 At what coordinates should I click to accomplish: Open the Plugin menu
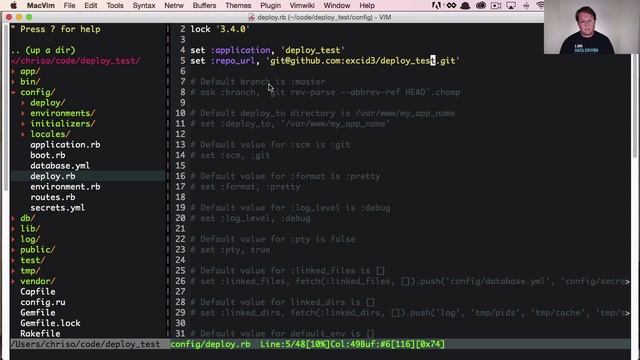click(x=270, y=5)
